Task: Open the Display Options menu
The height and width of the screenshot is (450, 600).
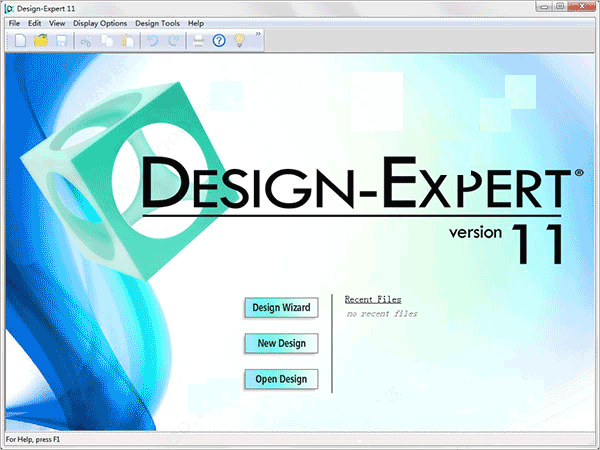Action: coord(100,23)
